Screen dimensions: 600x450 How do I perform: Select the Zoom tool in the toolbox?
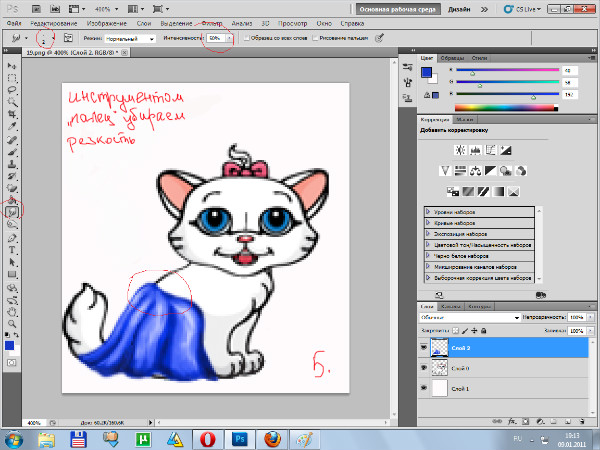[12, 324]
